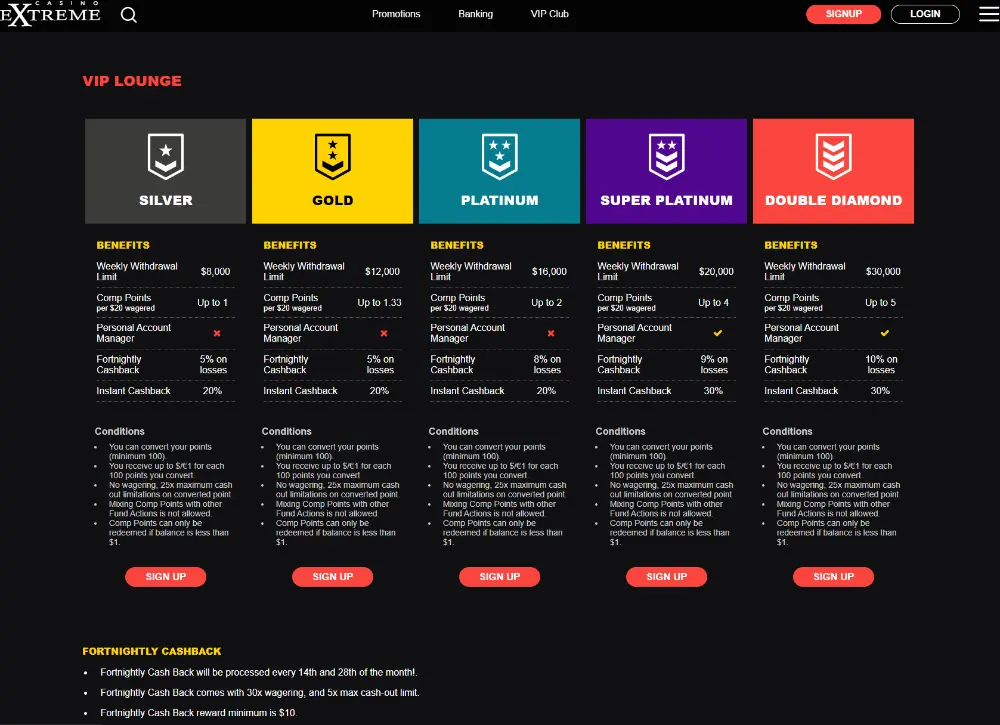Click the Platinum tier badge icon
Image resolution: width=1000 pixels, height=725 pixels.
click(499, 156)
